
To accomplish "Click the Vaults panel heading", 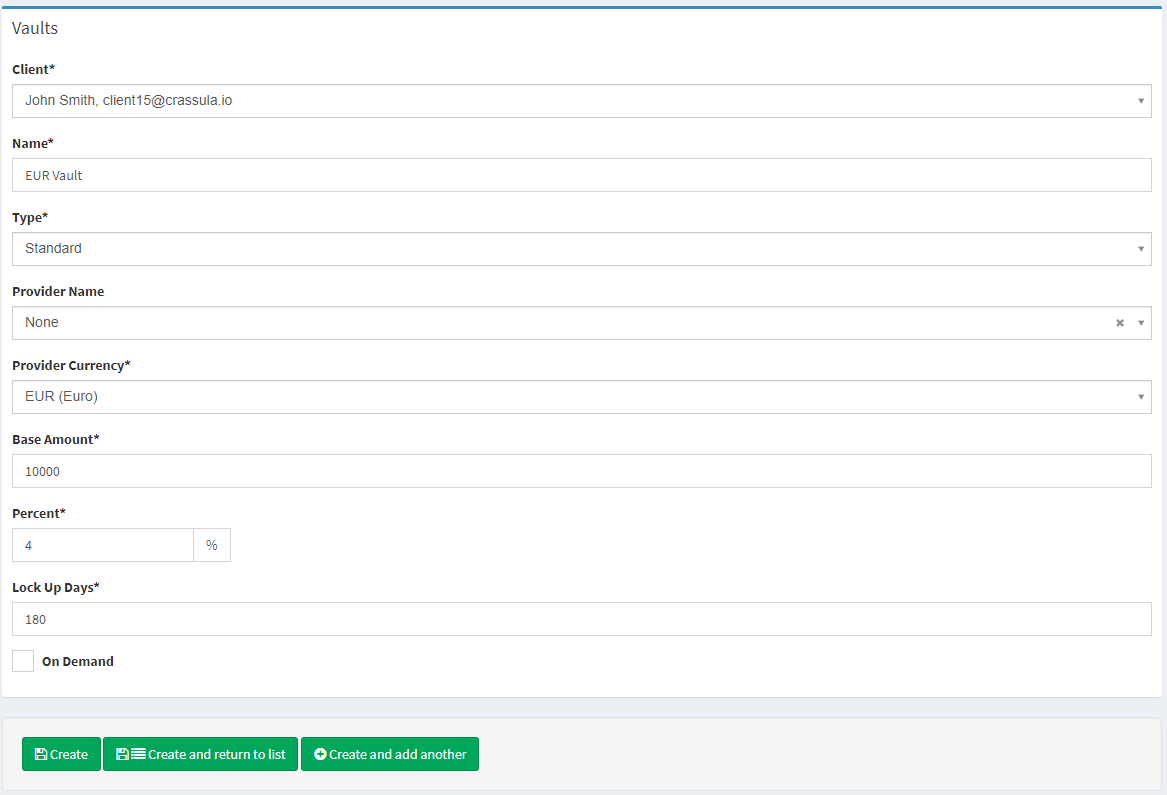I will point(35,28).
